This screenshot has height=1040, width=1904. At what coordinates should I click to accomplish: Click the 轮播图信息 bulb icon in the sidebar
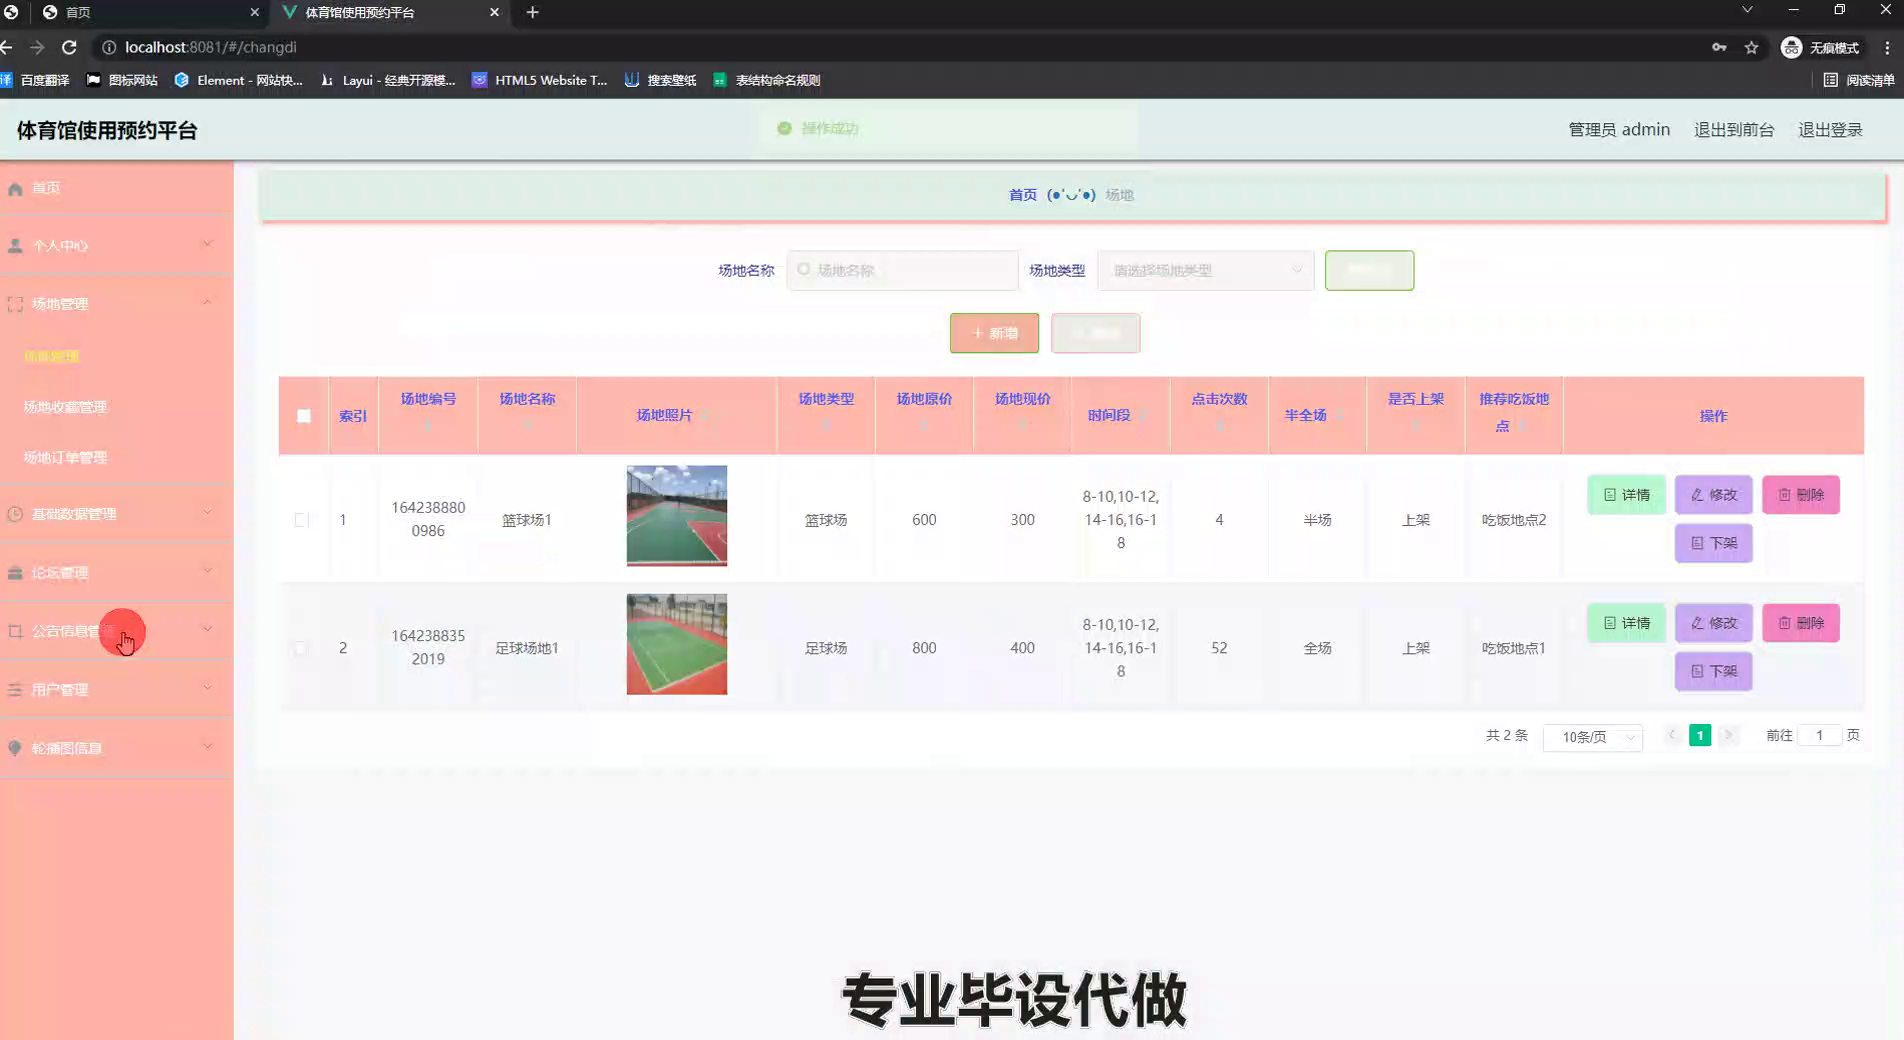(15, 748)
